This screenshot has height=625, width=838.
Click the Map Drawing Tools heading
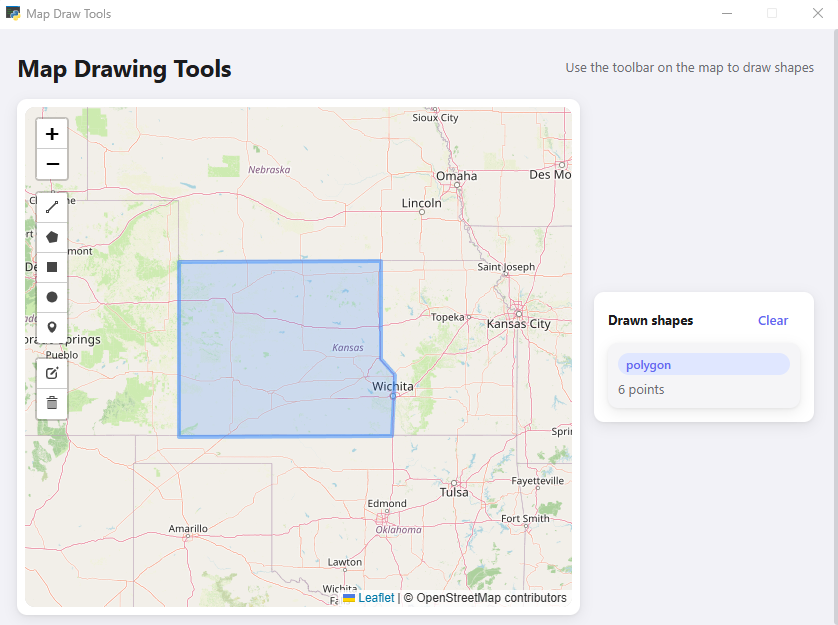pos(125,69)
